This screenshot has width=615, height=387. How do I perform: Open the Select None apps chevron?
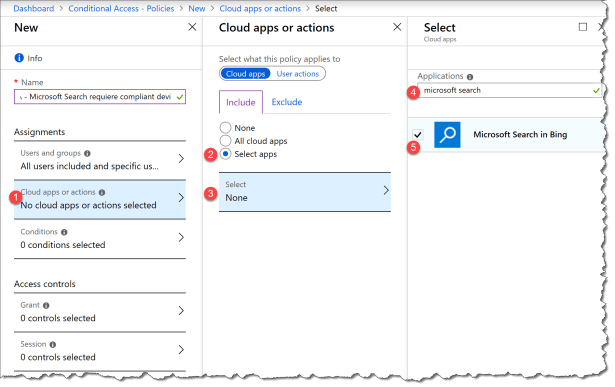pyautogui.click(x=386, y=190)
